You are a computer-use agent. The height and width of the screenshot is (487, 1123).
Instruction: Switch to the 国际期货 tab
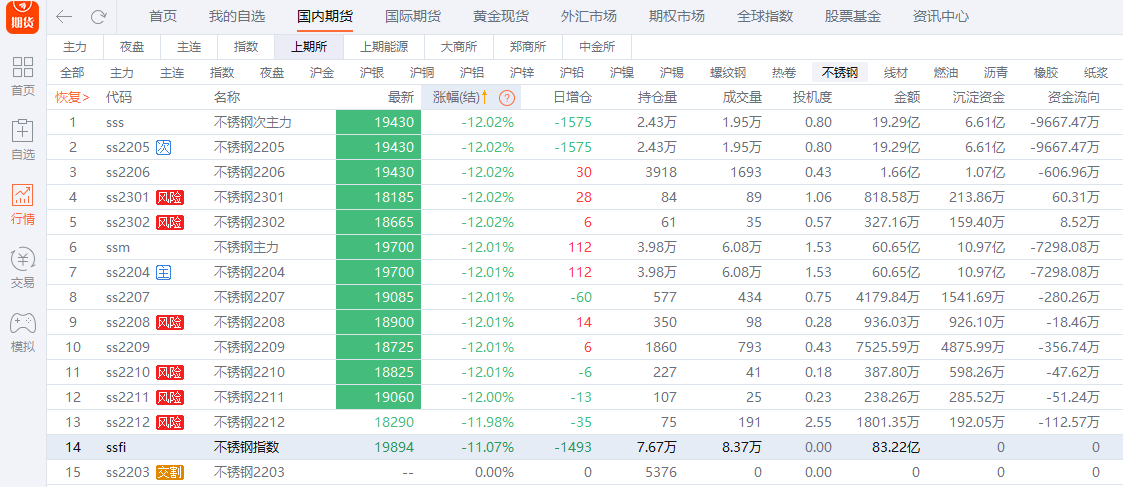[x=413, y=17]
